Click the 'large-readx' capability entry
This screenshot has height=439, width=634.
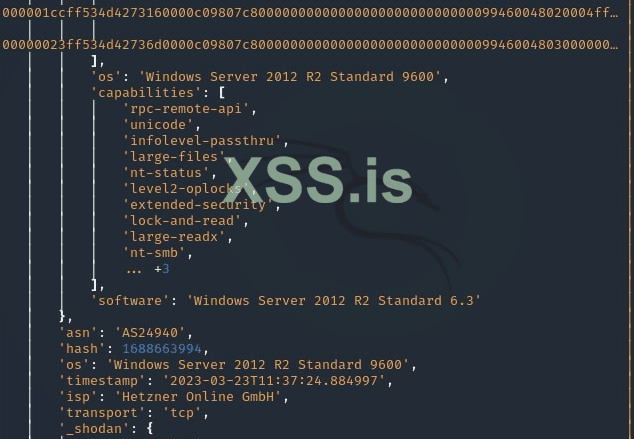coord(174,236)
